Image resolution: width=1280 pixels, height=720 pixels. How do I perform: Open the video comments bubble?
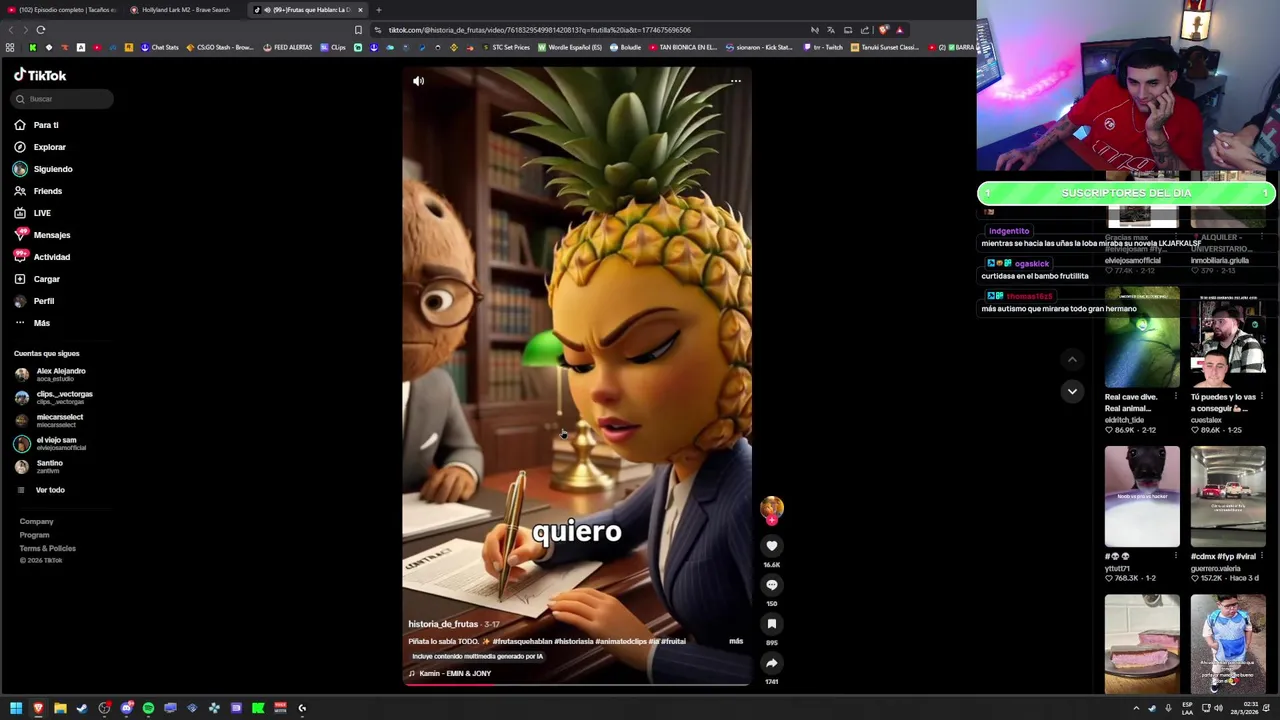click(771, 585)
